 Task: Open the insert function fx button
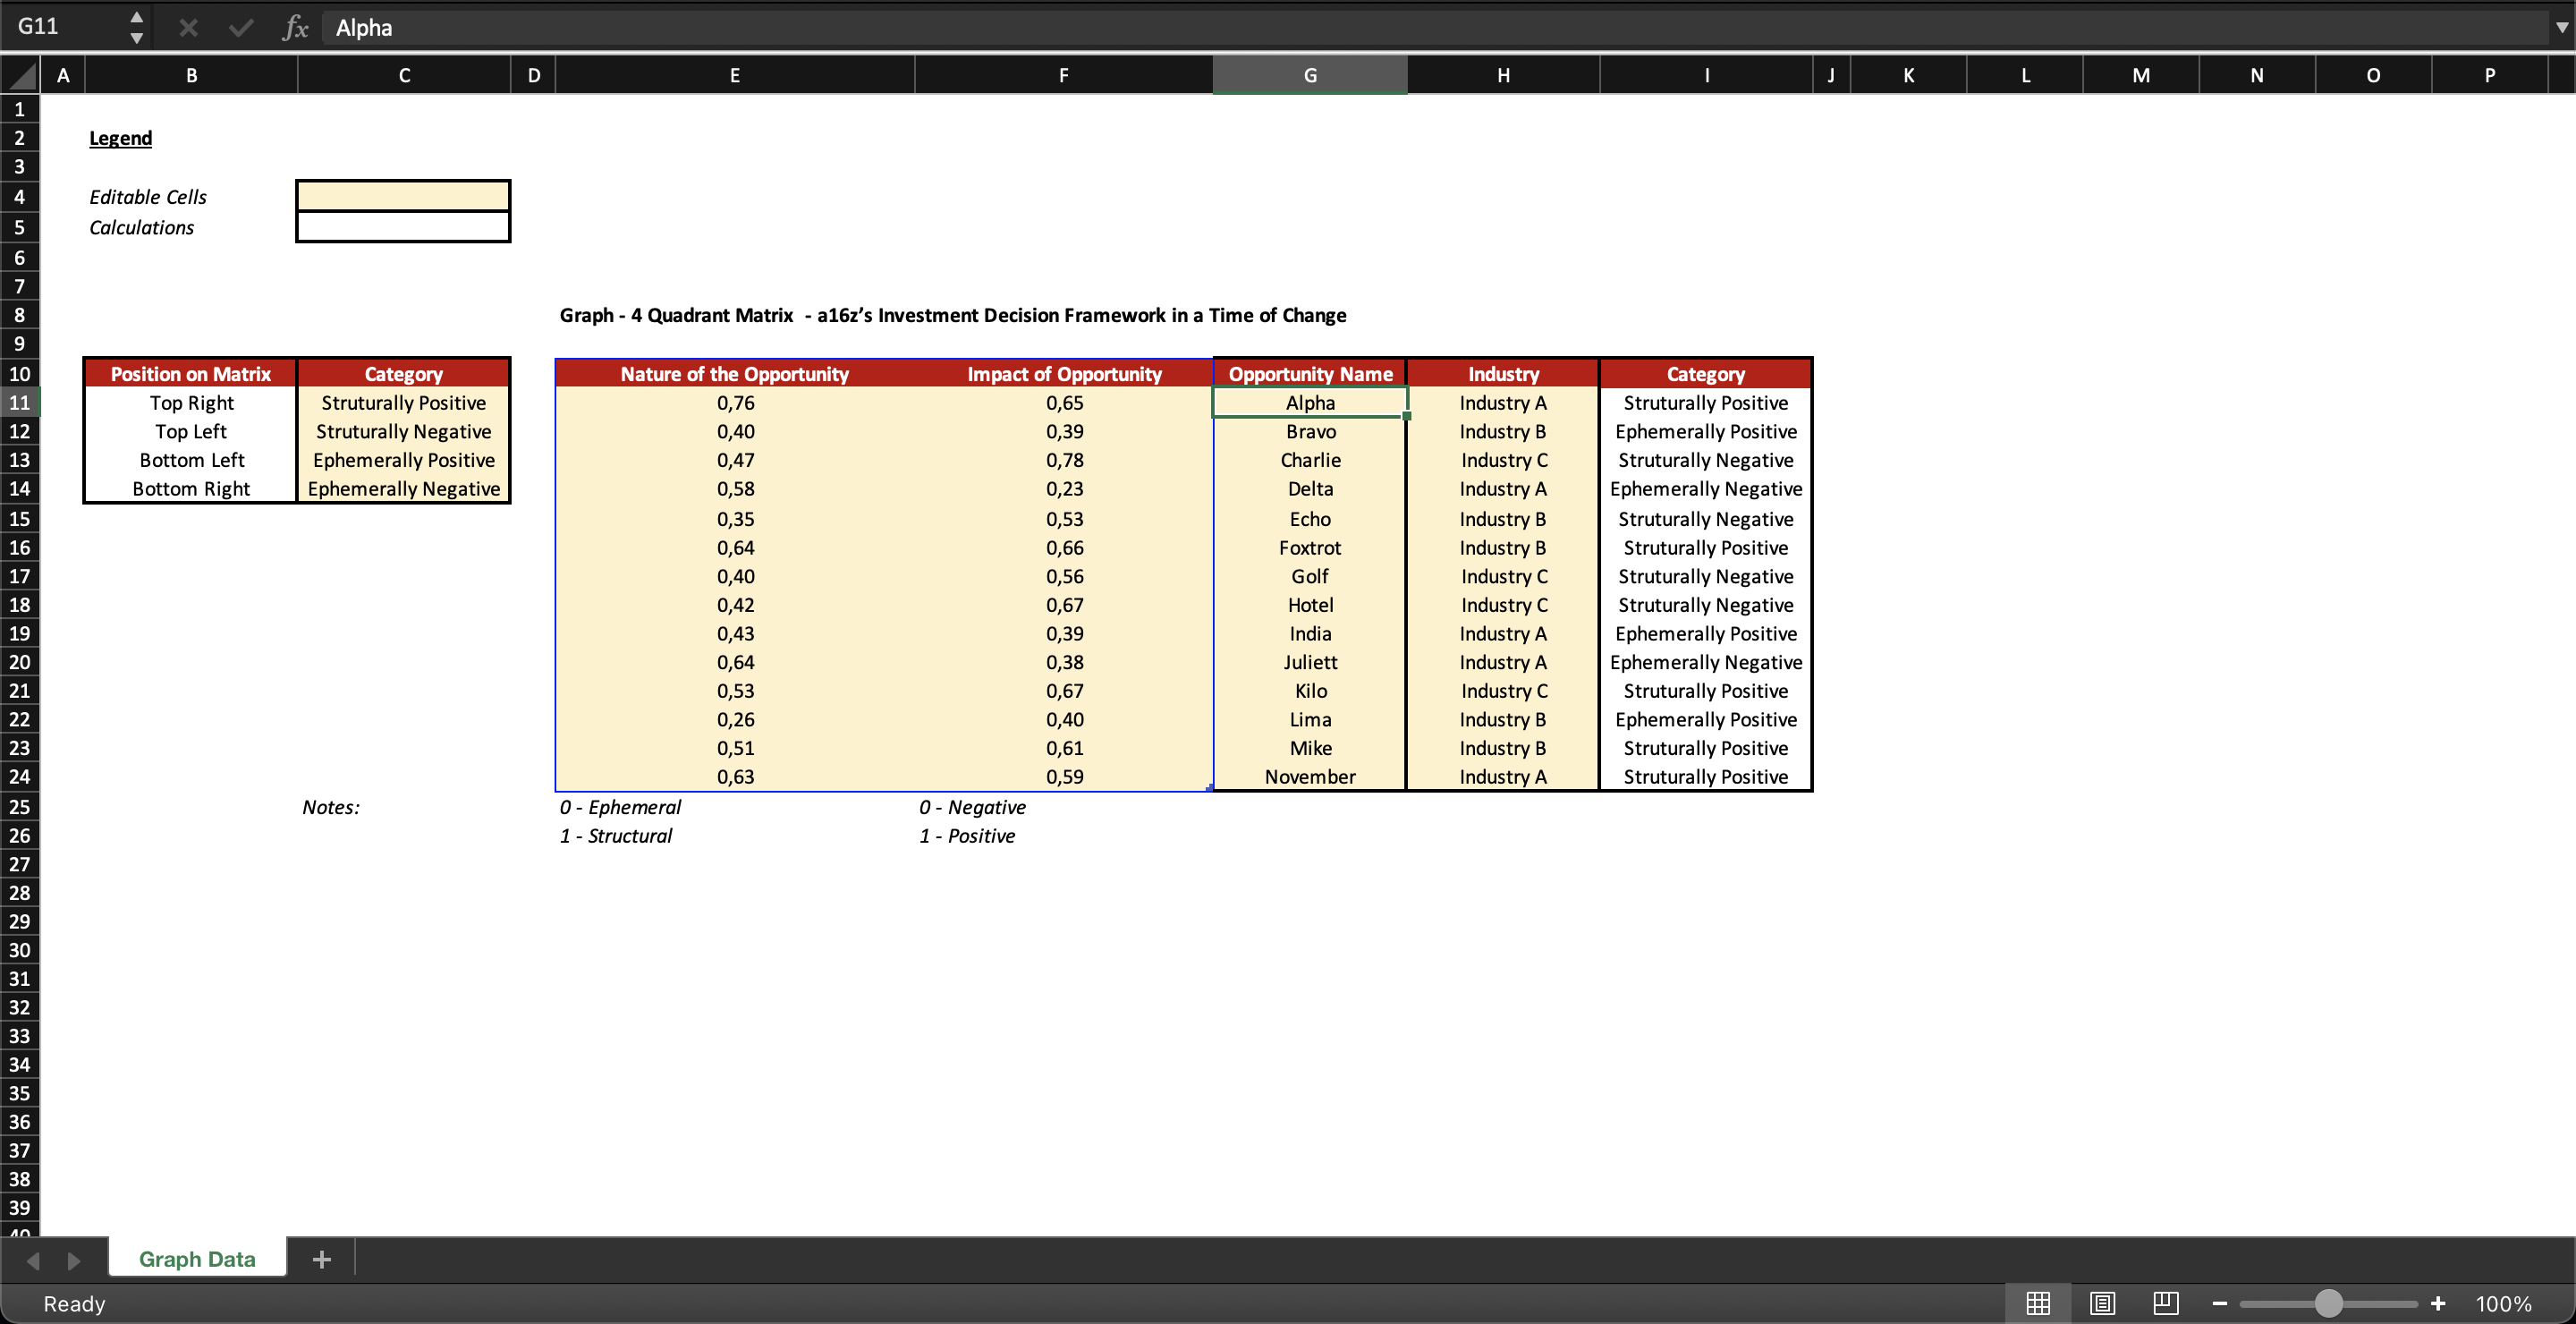(295, 28)
